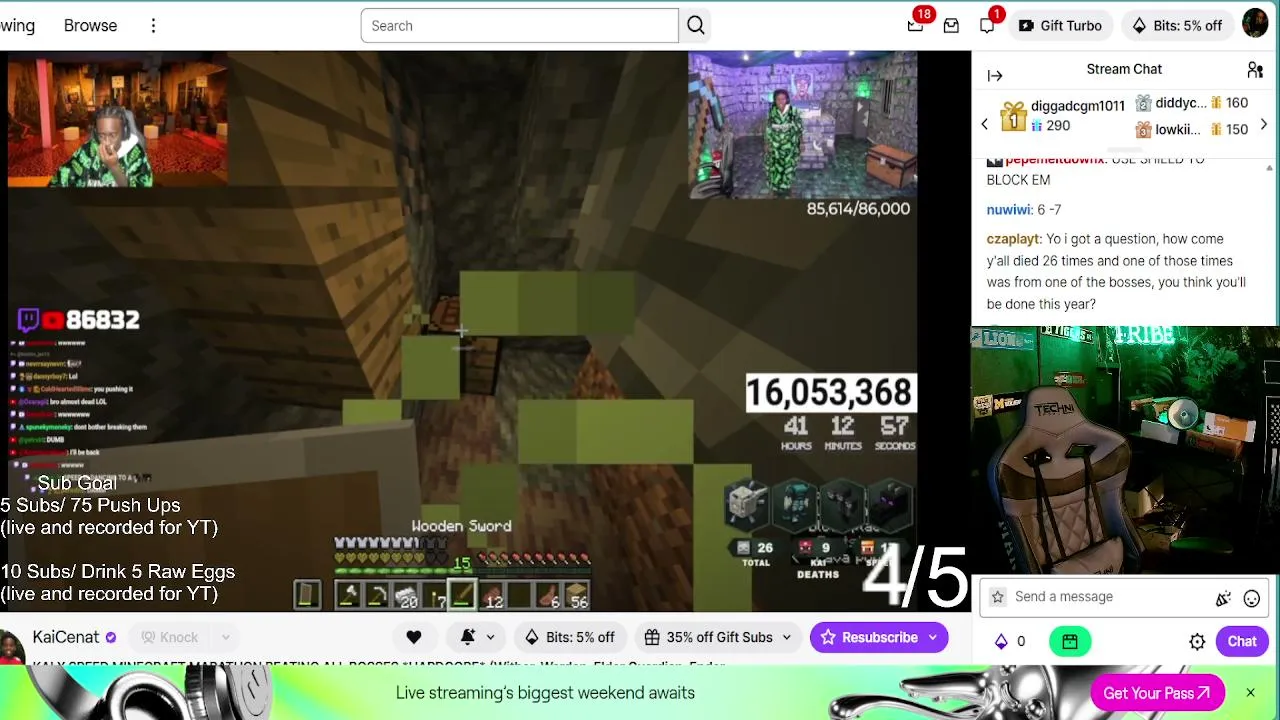Image resolution: width=1280 pixels, height=720 pixels.
Task: Click the Get Your Pass button
Action: 1157,693
